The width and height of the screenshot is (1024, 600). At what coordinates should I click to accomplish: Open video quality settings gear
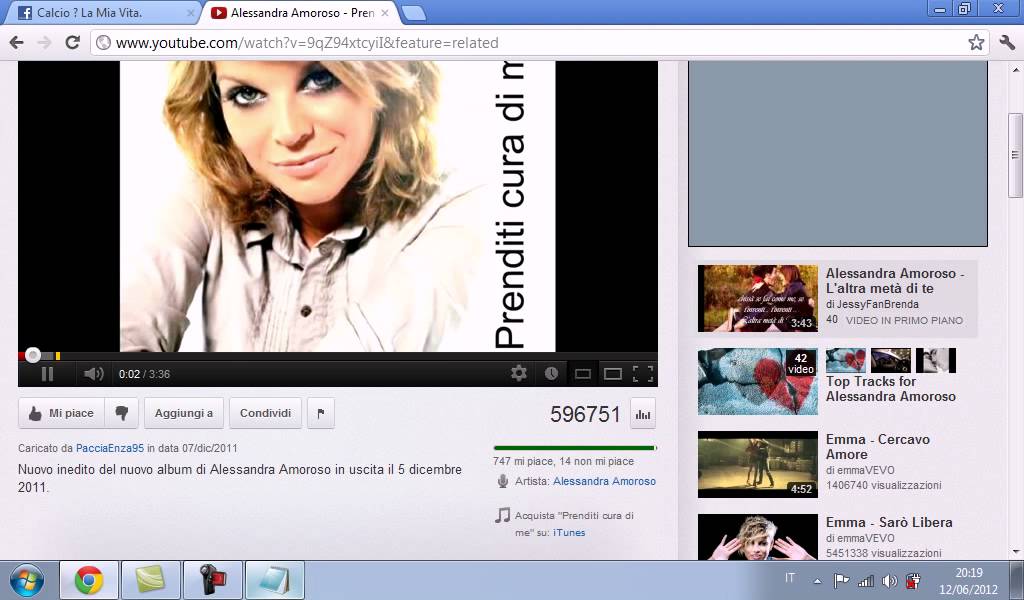pyautogui.click(x=519, y=373)
